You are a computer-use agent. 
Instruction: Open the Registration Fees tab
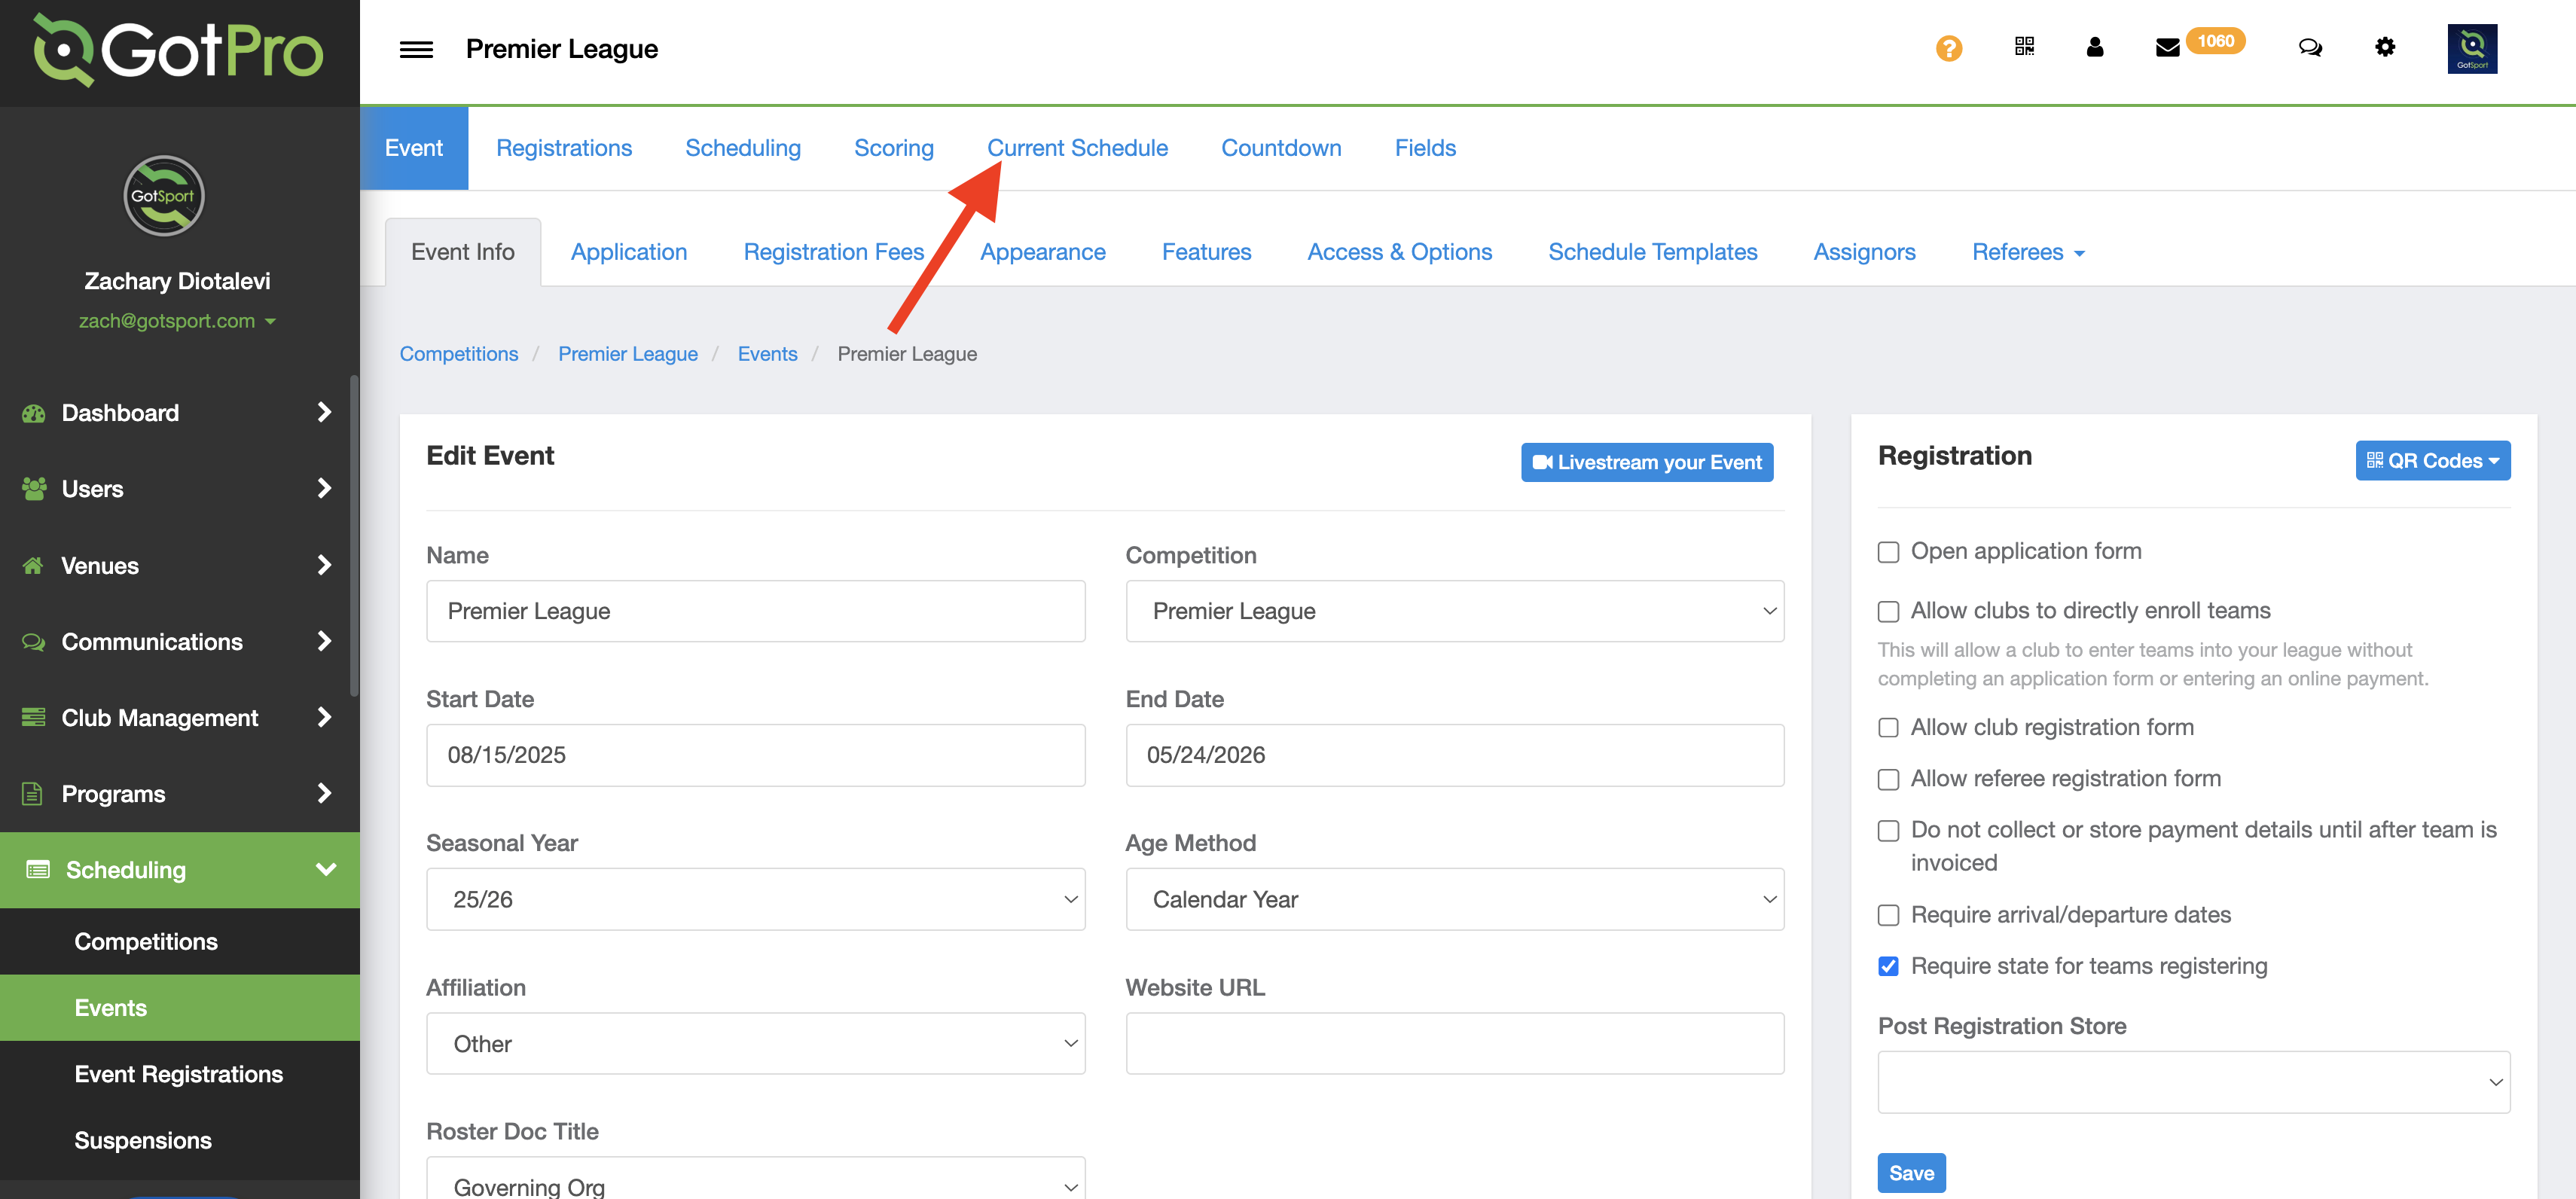pyautogui.click(x=833, y=252)
